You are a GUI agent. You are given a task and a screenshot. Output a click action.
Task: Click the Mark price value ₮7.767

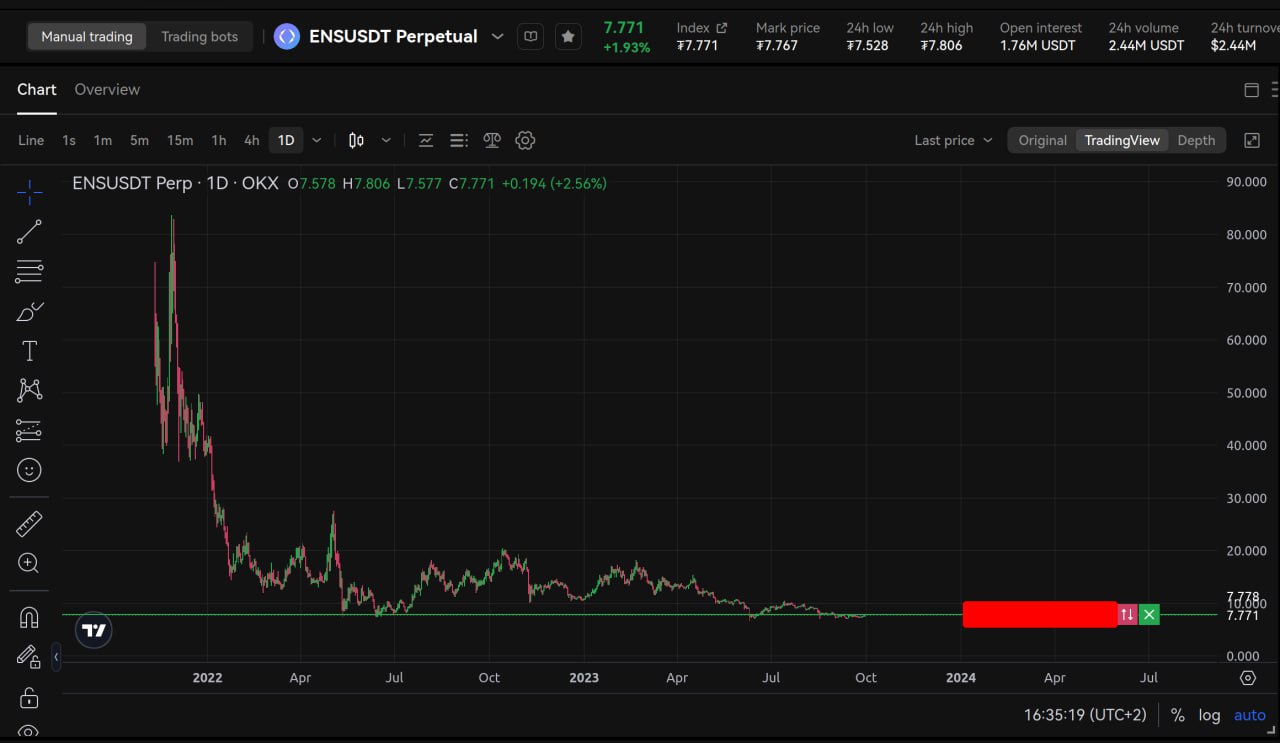click(x=777, y=46)
